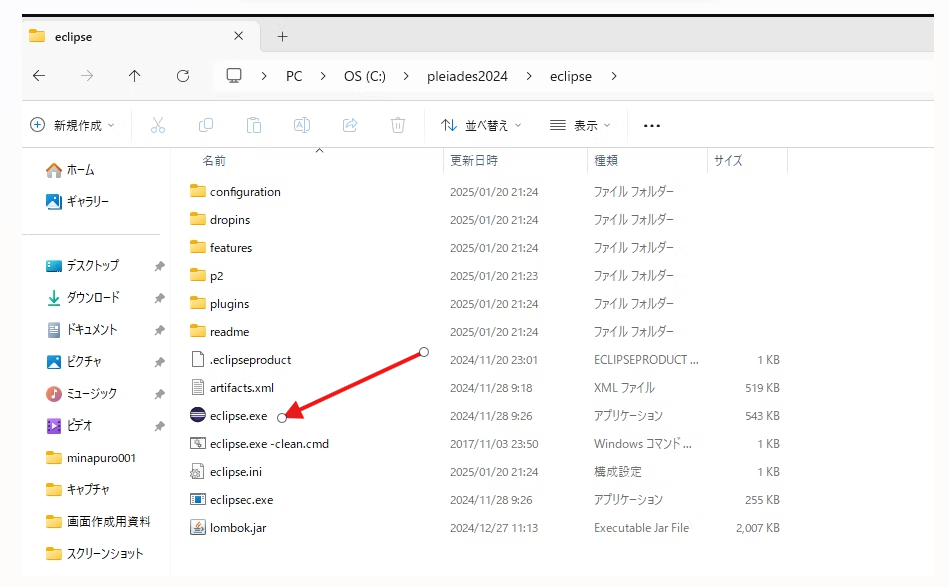Click the Paste clipboard icon

coord(254,125)
